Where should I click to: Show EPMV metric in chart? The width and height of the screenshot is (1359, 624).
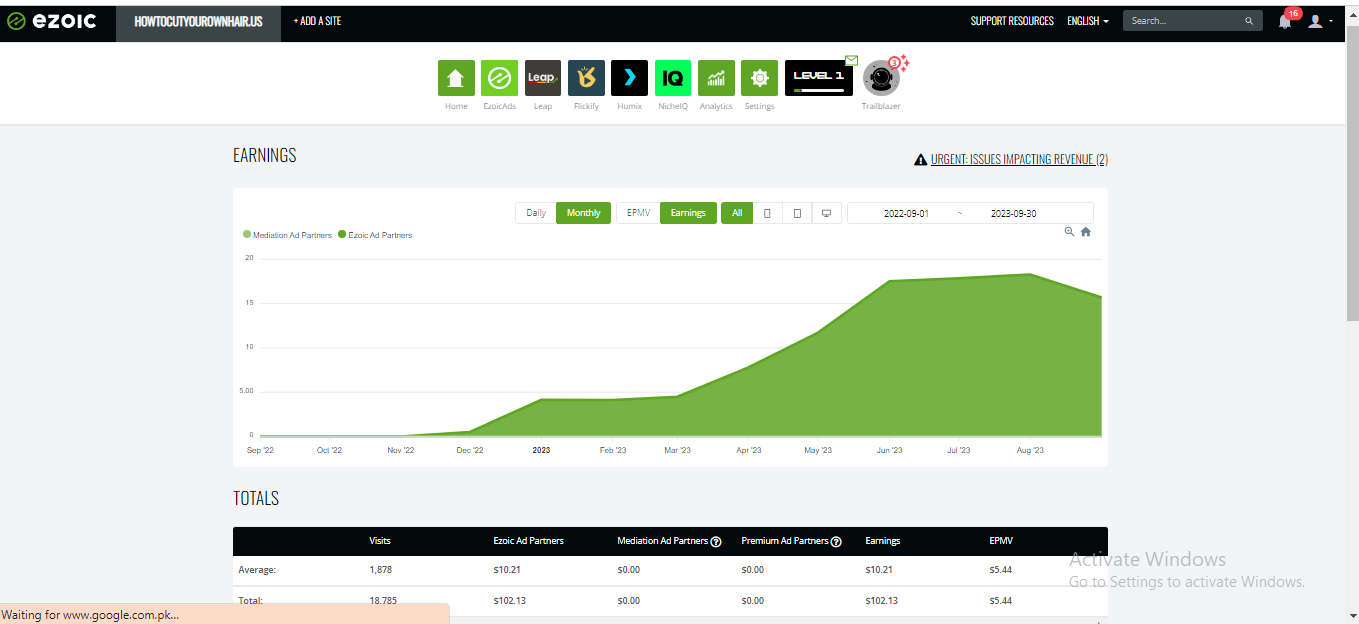coord(638,213)
